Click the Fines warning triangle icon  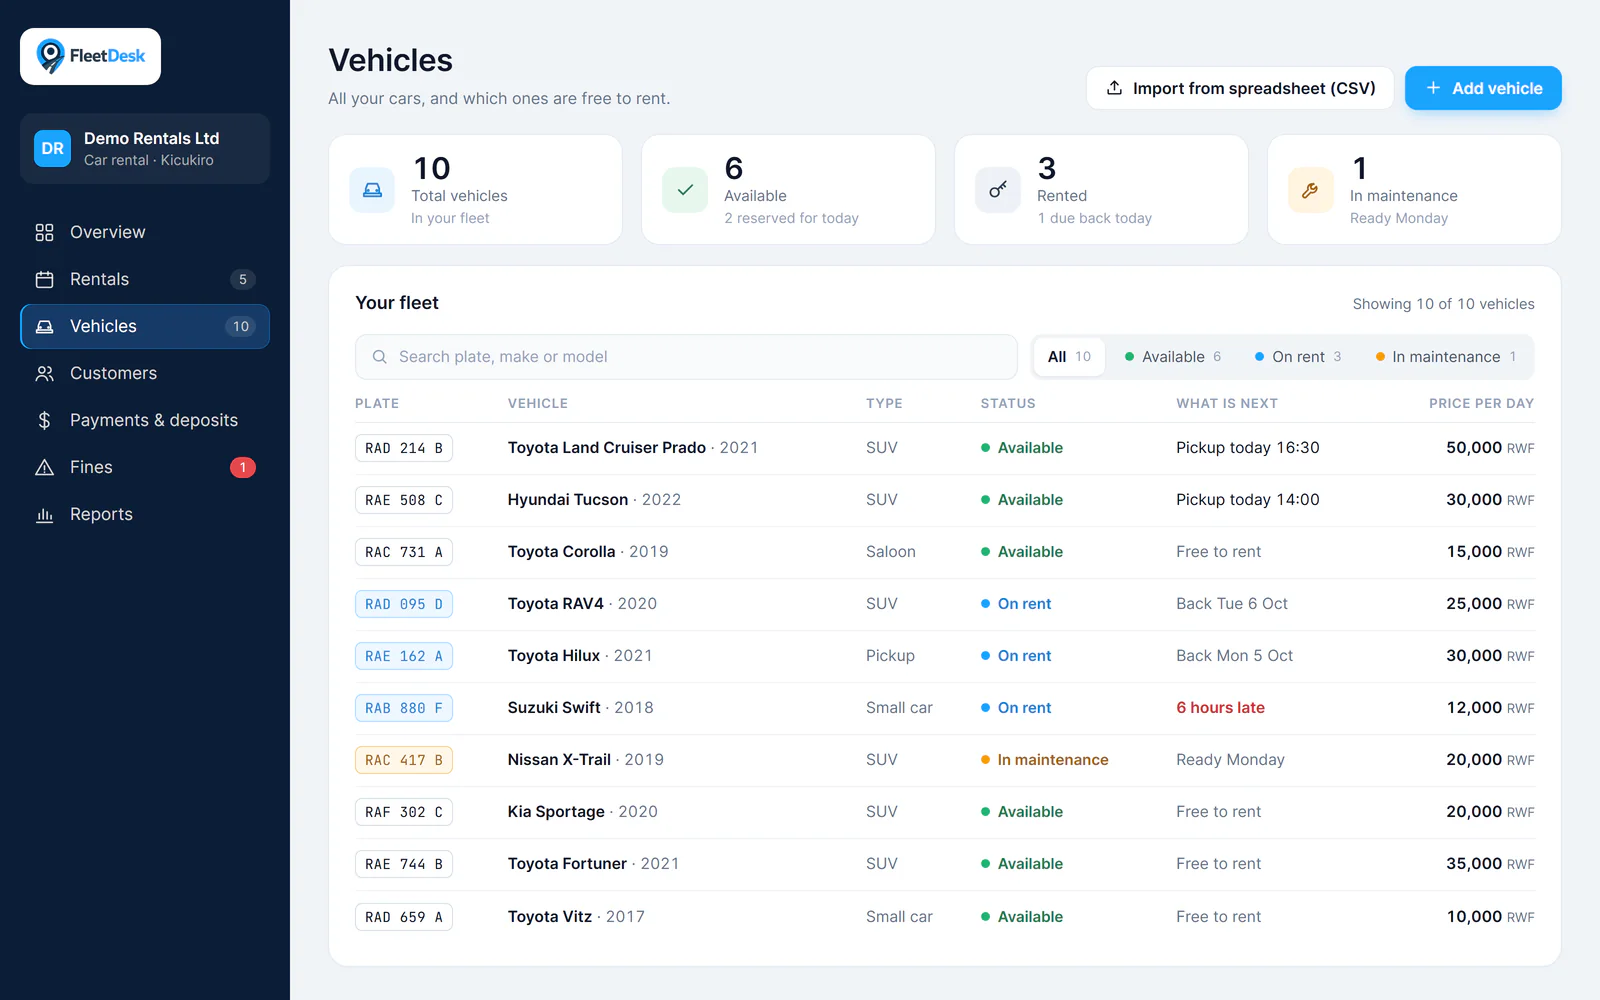(x=44, y=467)
